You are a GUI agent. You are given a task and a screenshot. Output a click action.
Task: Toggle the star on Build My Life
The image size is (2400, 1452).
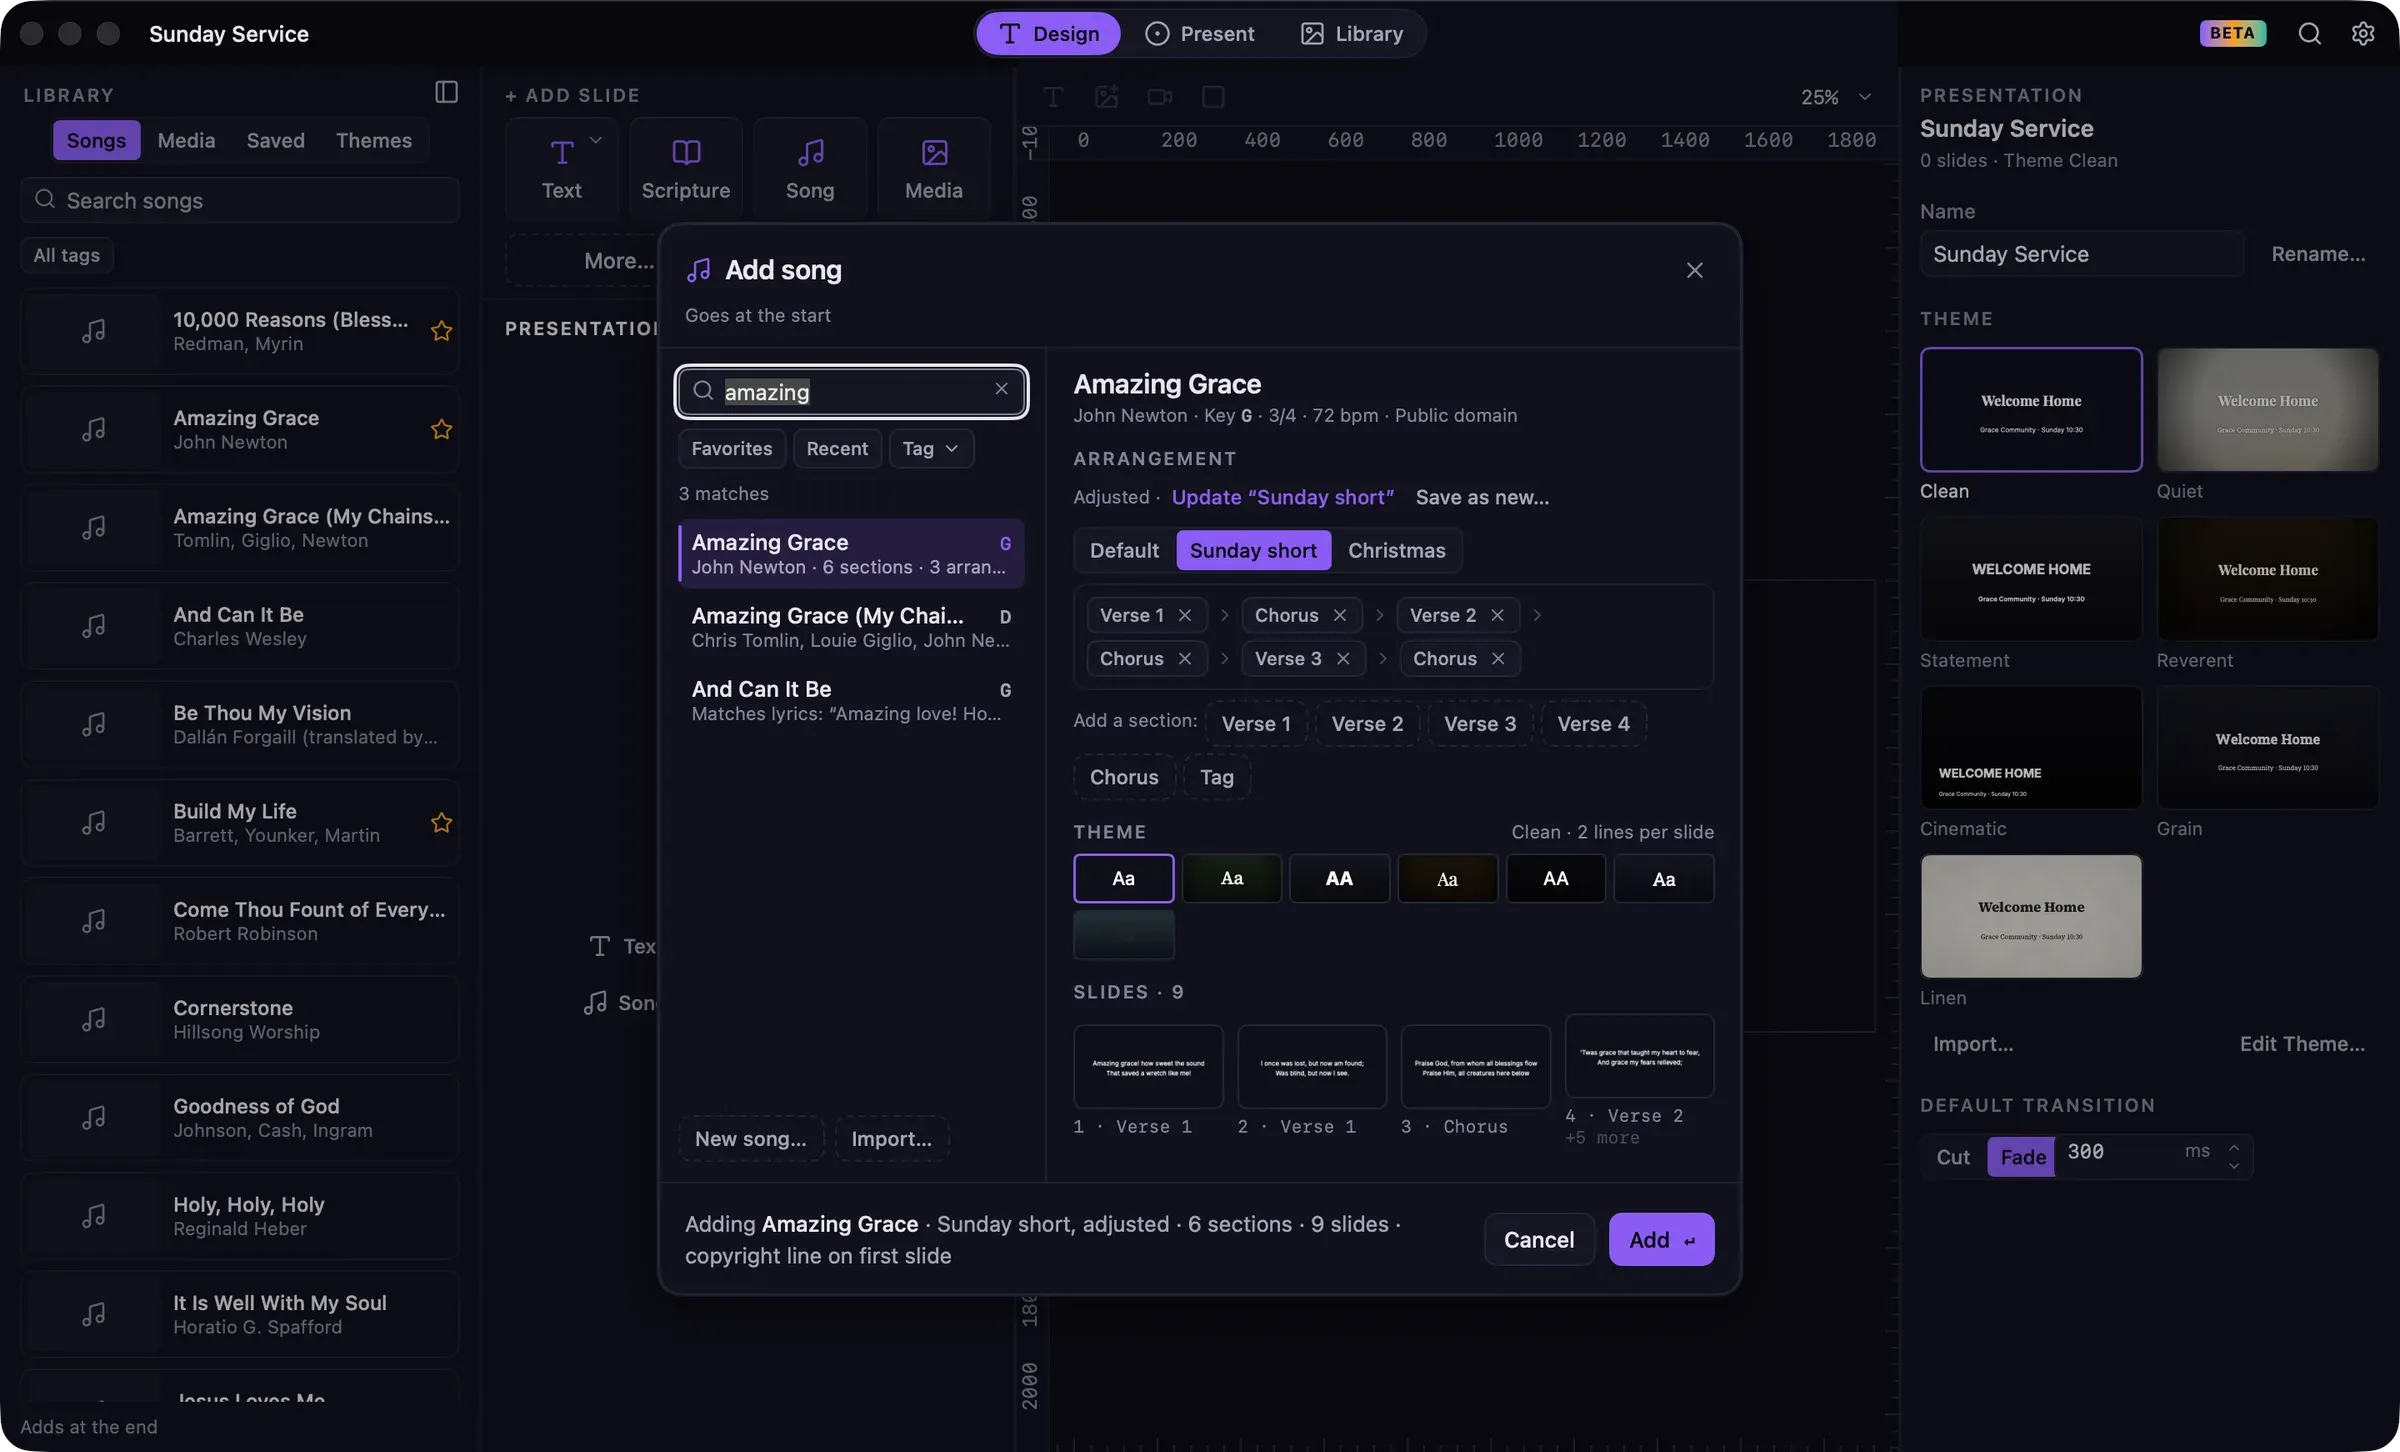(441, 823)
